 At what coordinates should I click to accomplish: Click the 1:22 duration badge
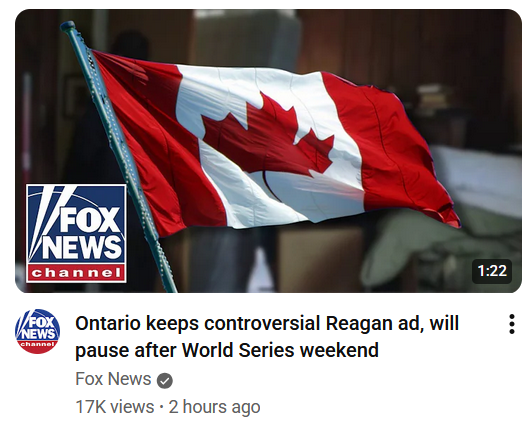click(x=492, y=271)
